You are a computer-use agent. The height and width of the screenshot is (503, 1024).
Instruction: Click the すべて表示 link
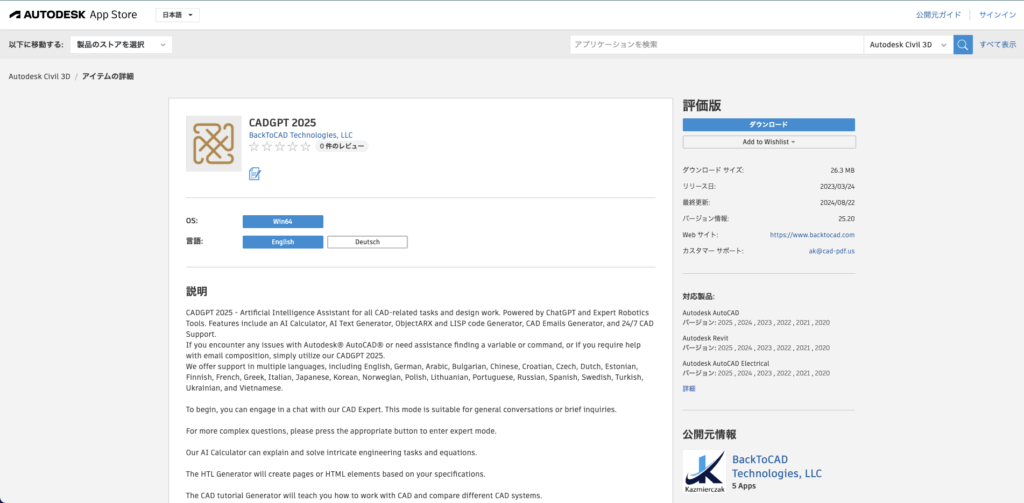(997, 45)
